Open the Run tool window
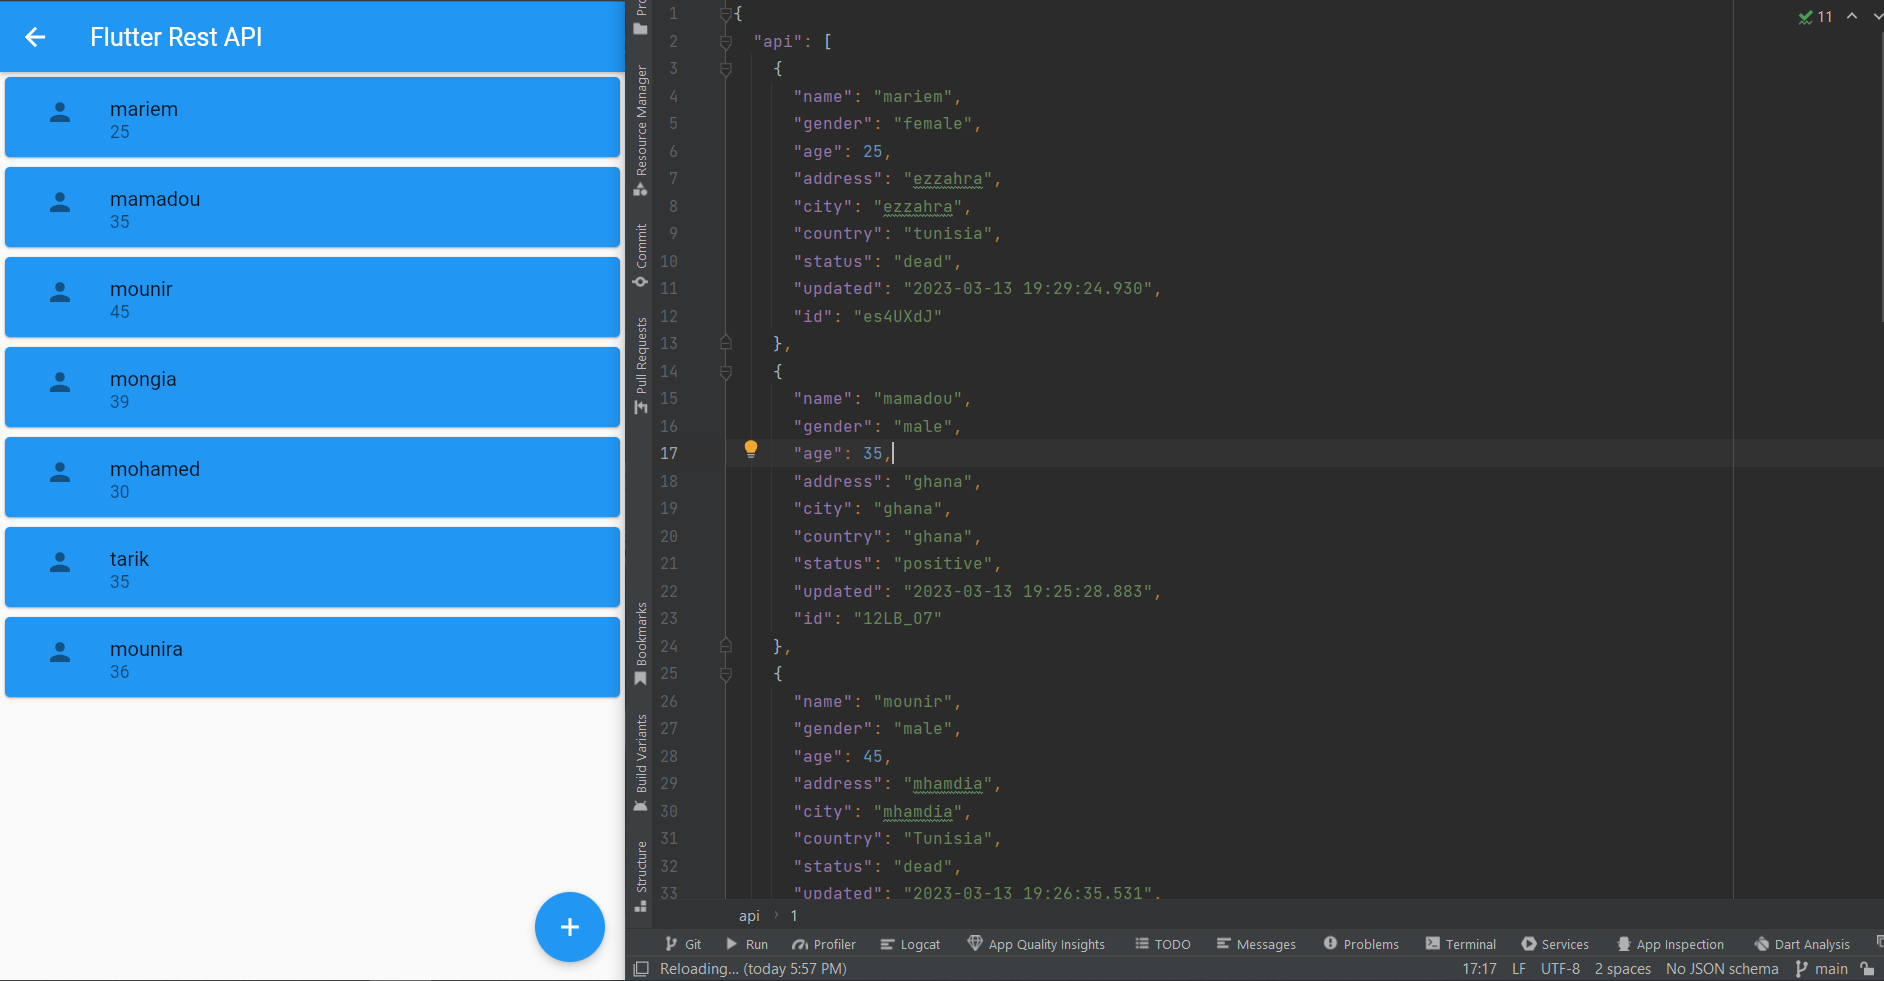This screenshot has width=1884, height=981. point(747,944)
